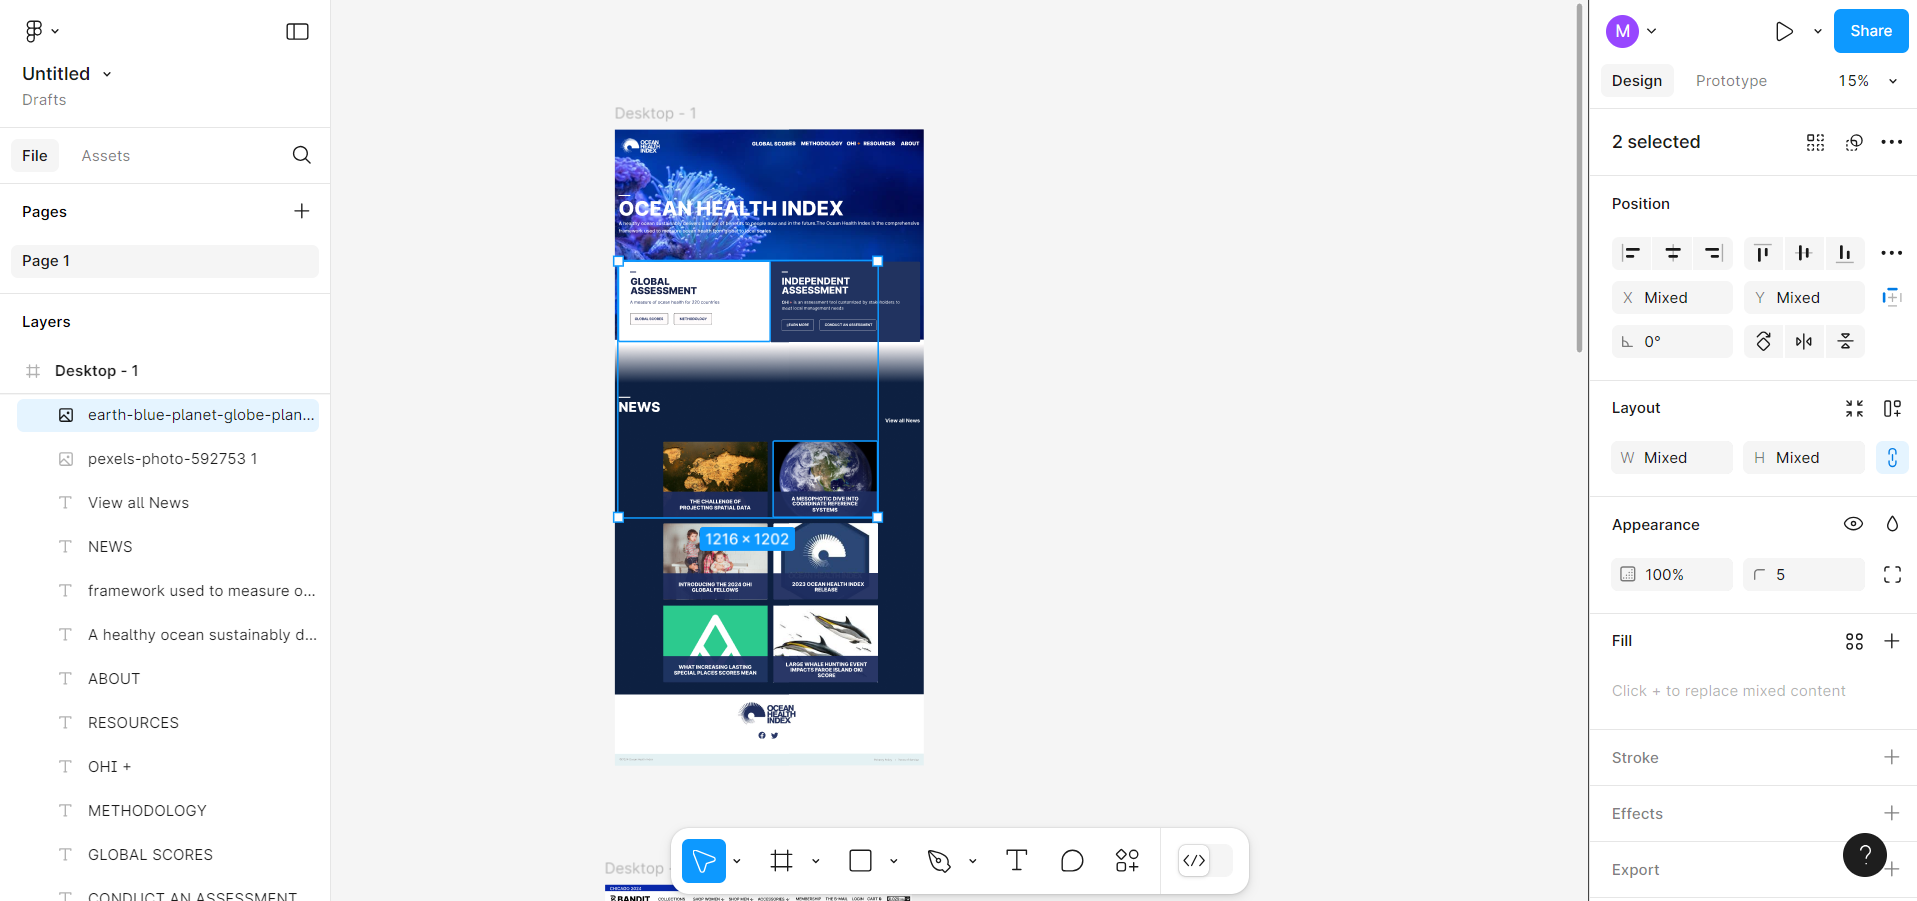Select the Frame tool
This screenshot has height=901, width=1917.
pos(781,860)
